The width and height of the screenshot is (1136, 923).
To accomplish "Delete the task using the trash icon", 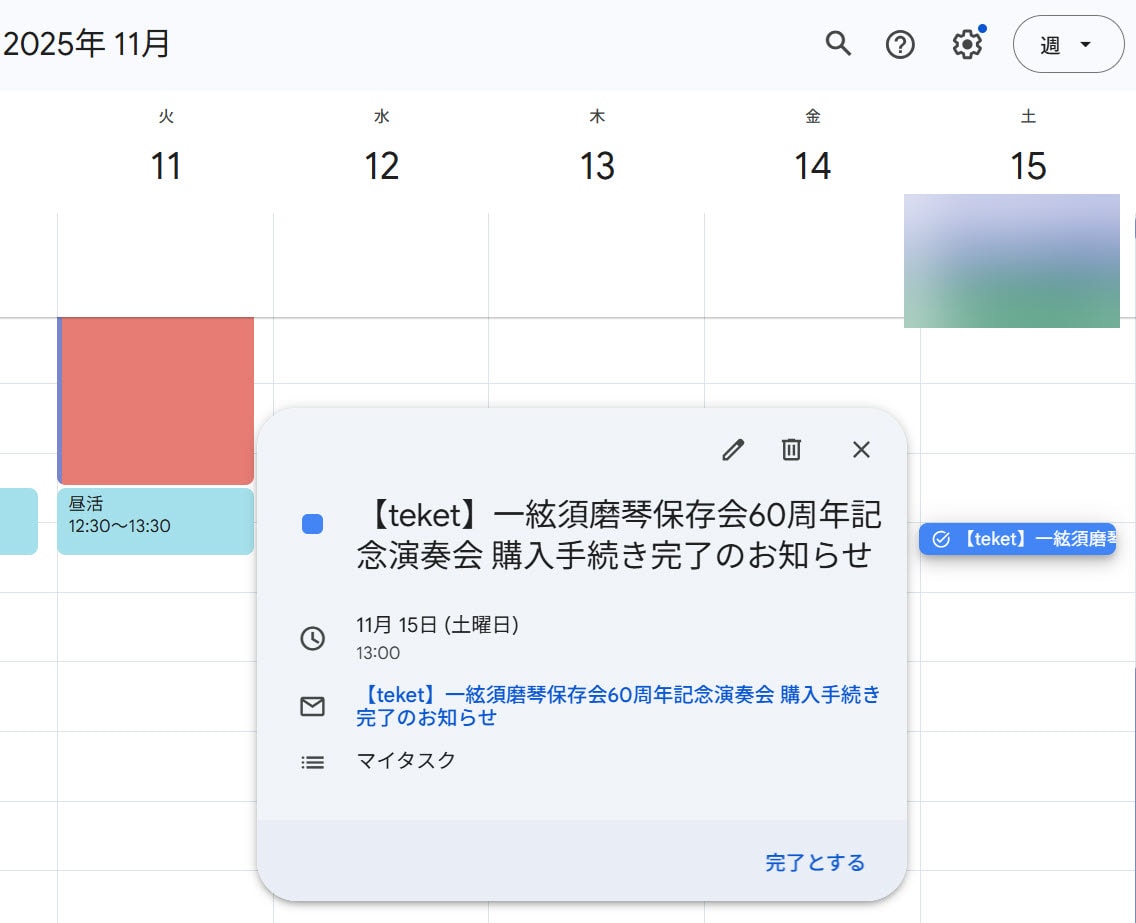I will tap(791, 450).
